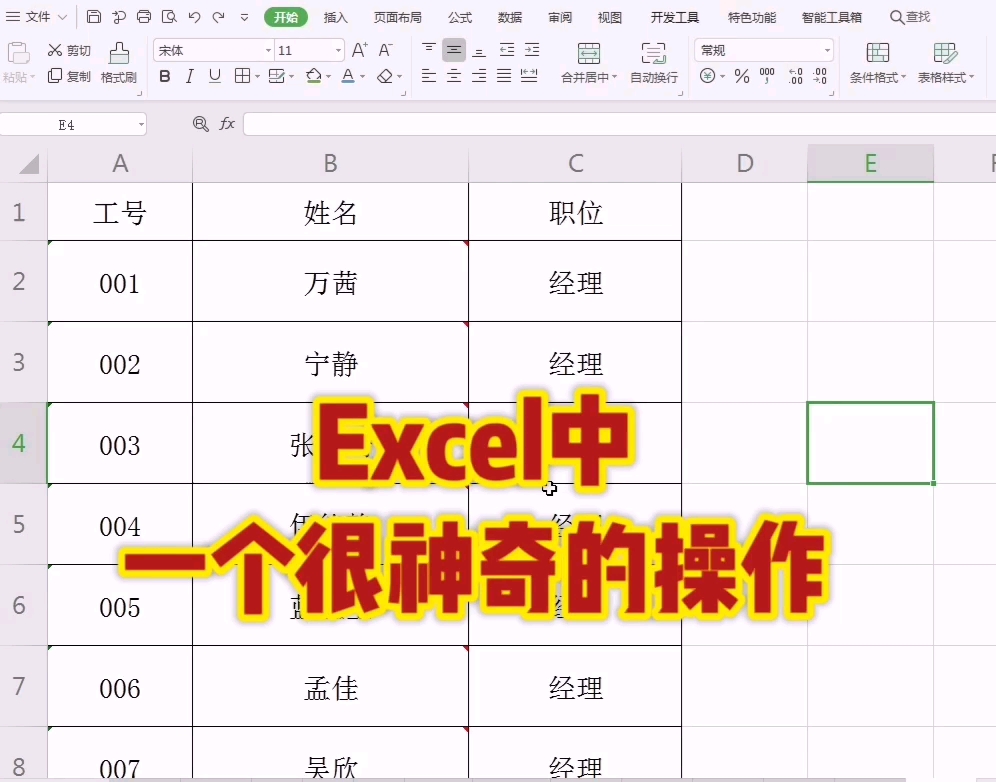
Task: Open Print Preview icon
Action: [169, 17]
